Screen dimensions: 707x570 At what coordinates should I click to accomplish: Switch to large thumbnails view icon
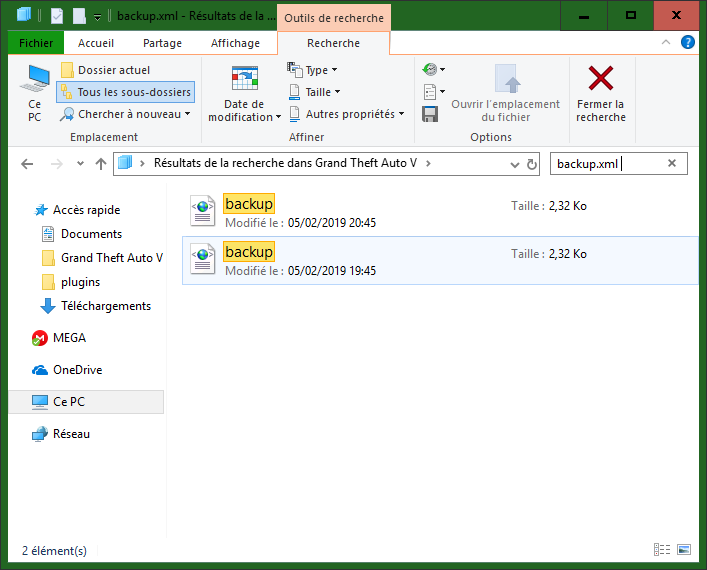tap(684, 549)
